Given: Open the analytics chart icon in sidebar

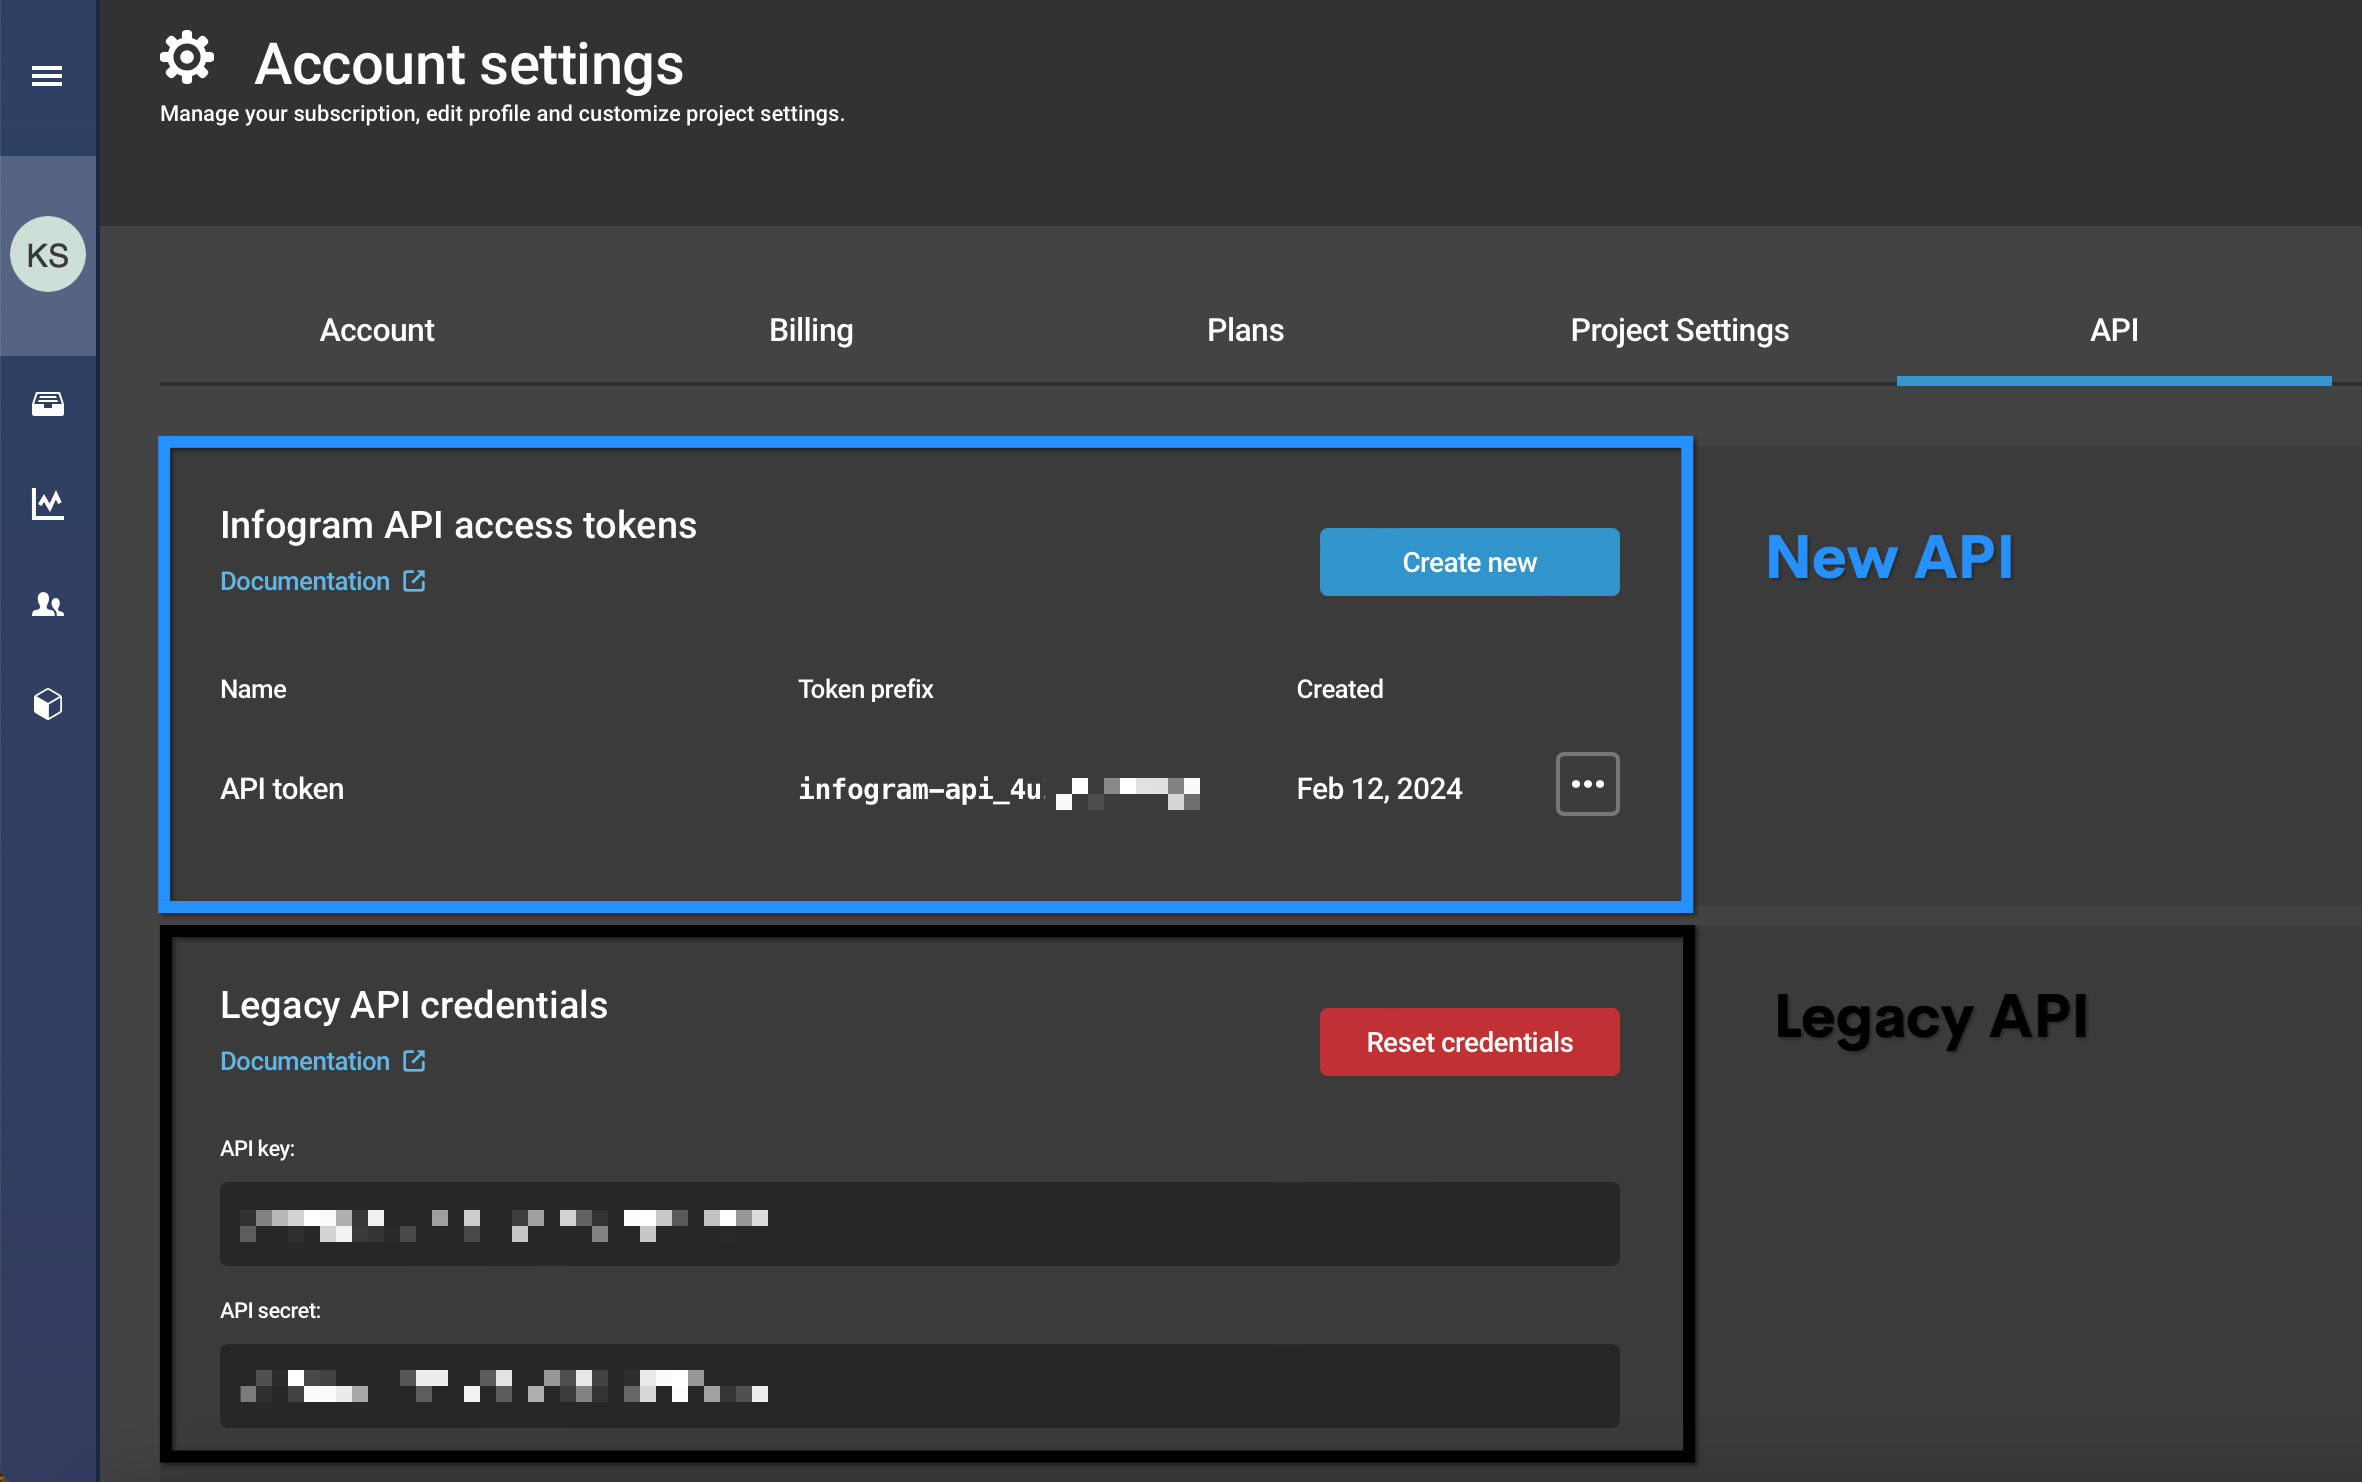Looking at the screenshot, I should [x=47, y=504].
